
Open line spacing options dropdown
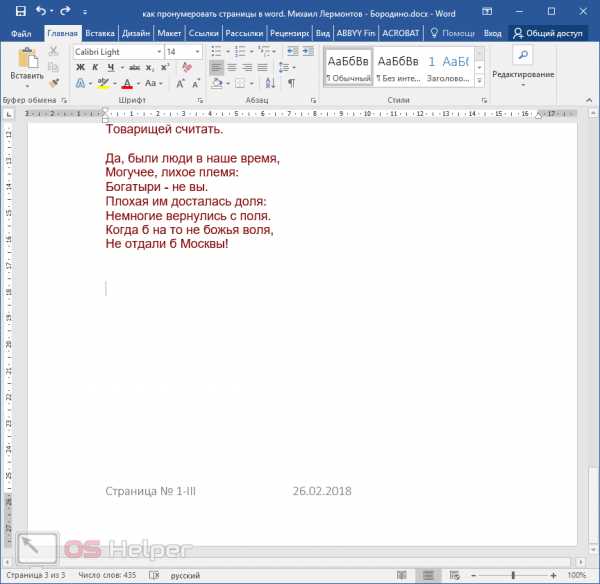pos(294,68)
